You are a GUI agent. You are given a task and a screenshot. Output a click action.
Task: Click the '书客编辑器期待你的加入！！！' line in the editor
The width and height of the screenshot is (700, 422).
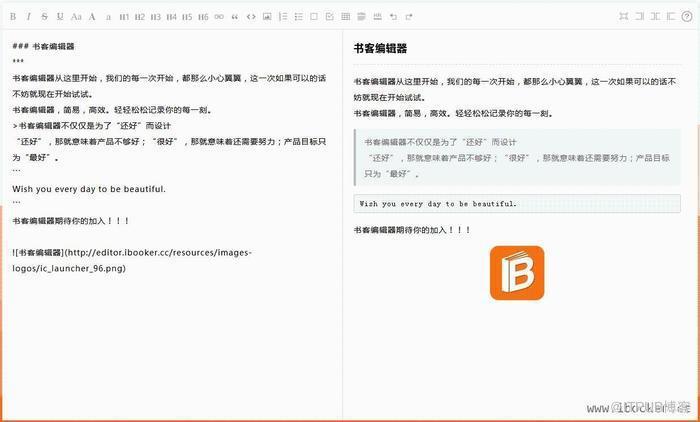click(x=71, y=221)
